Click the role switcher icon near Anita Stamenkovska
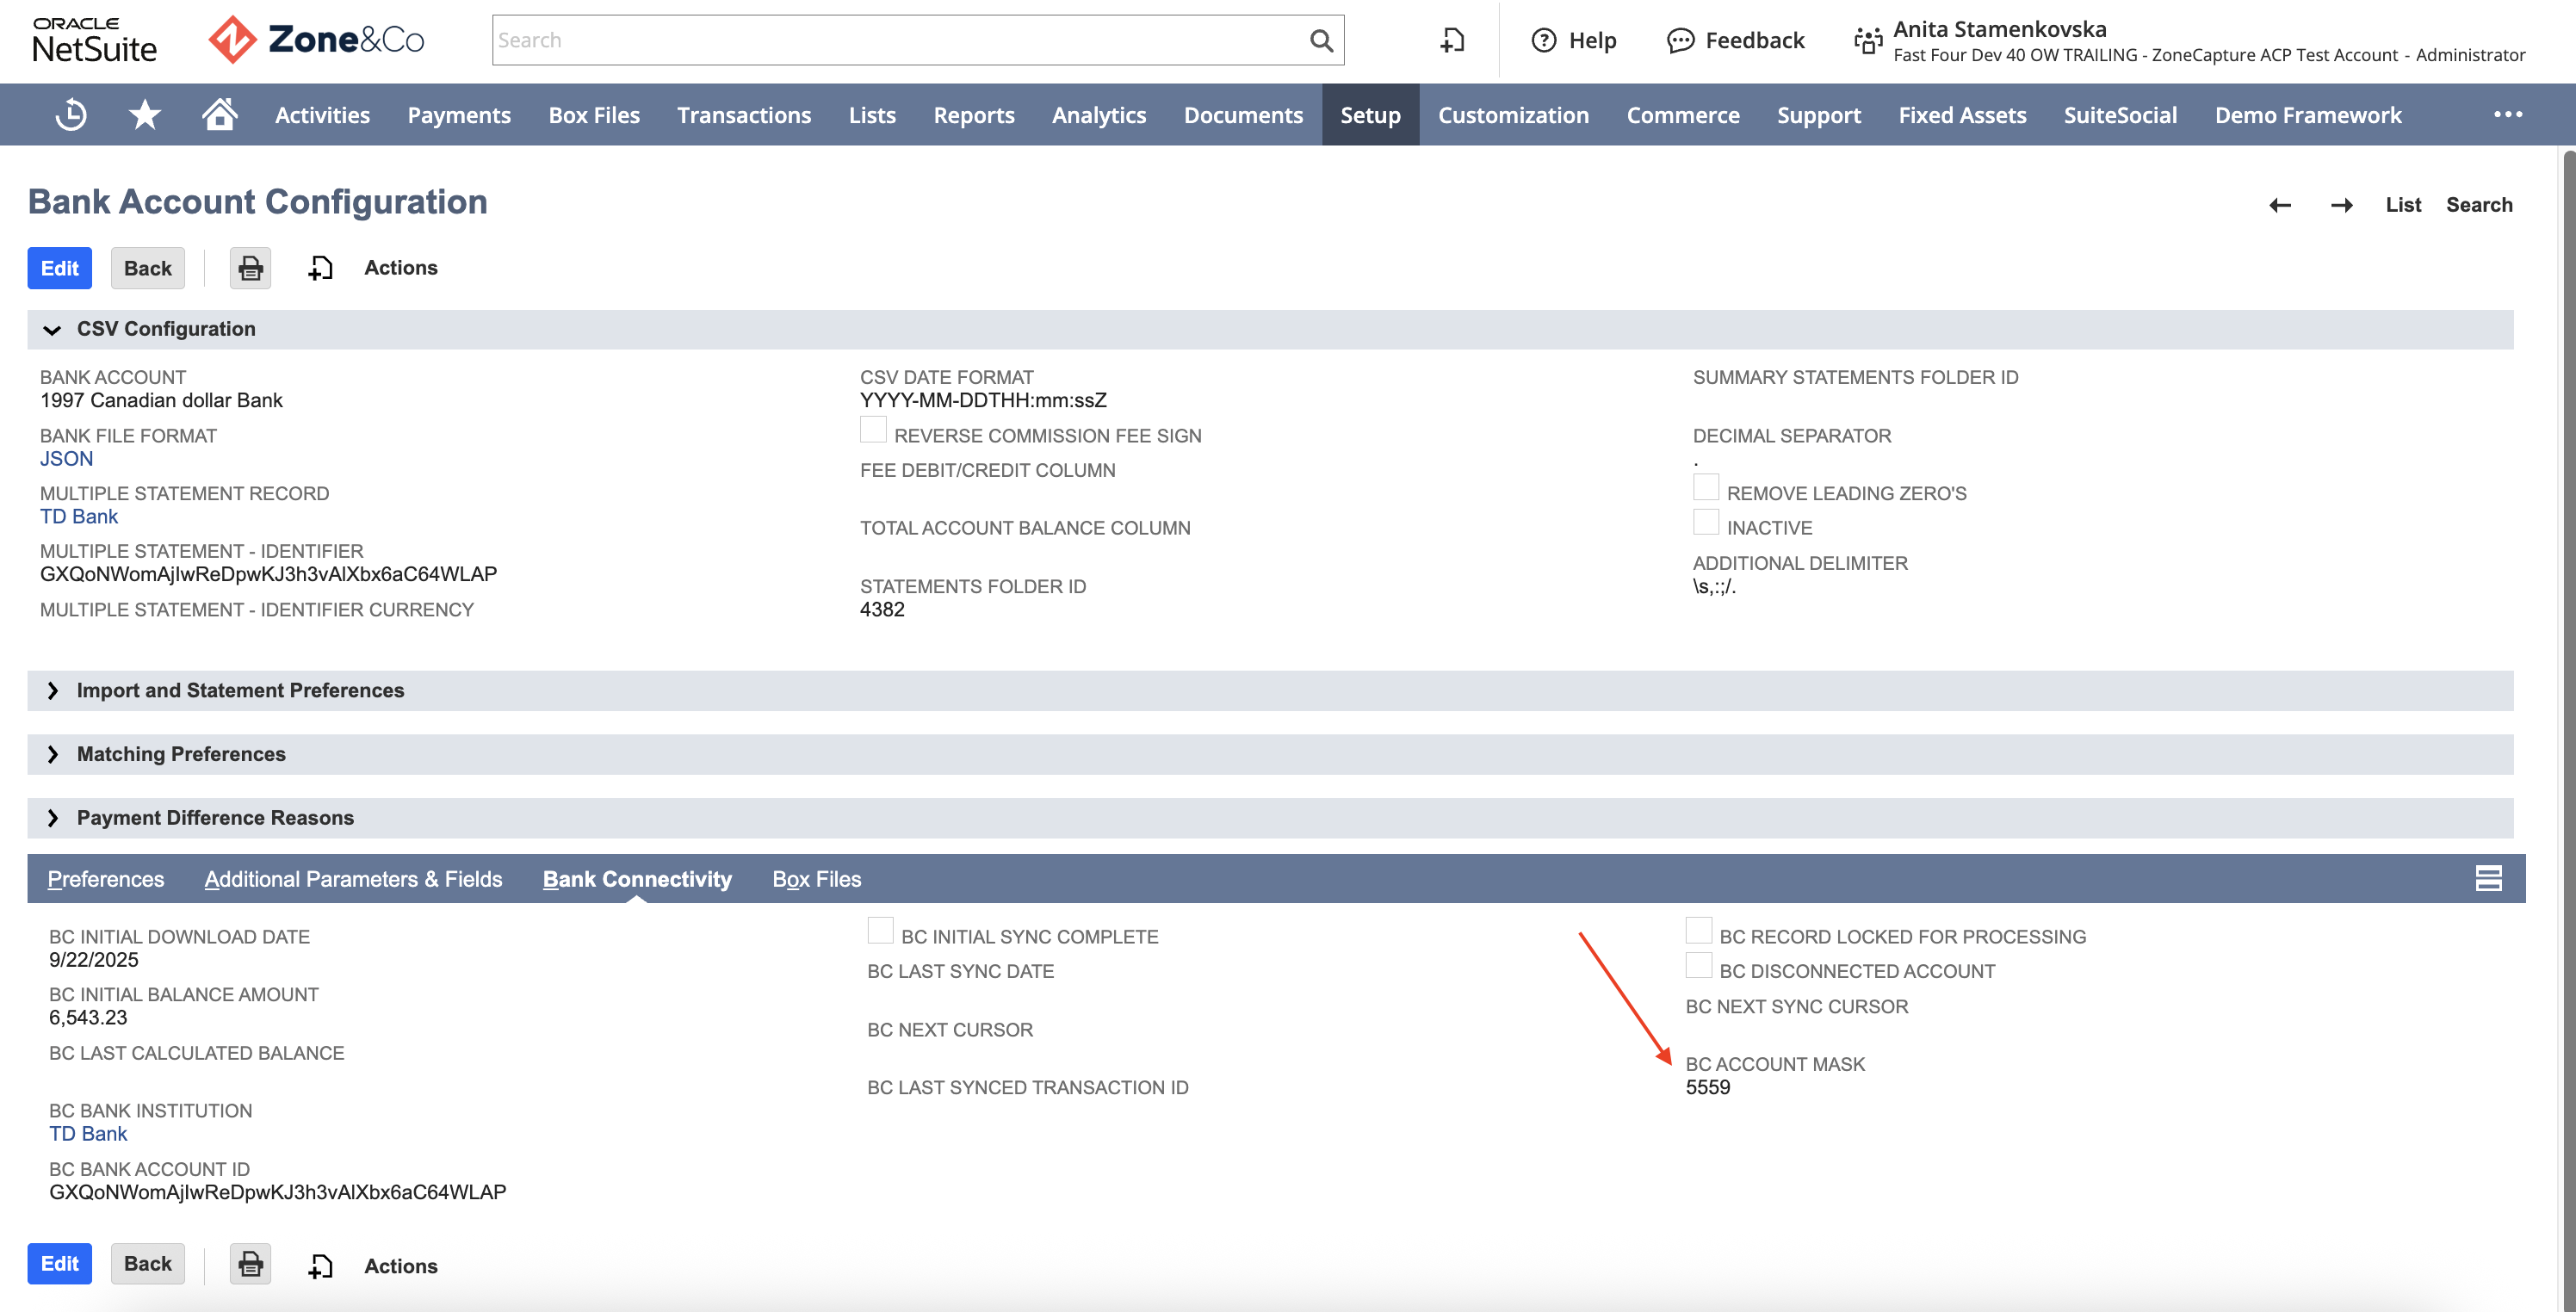The width and height of the screenshot is (2576, 1312). [1868, 40]
